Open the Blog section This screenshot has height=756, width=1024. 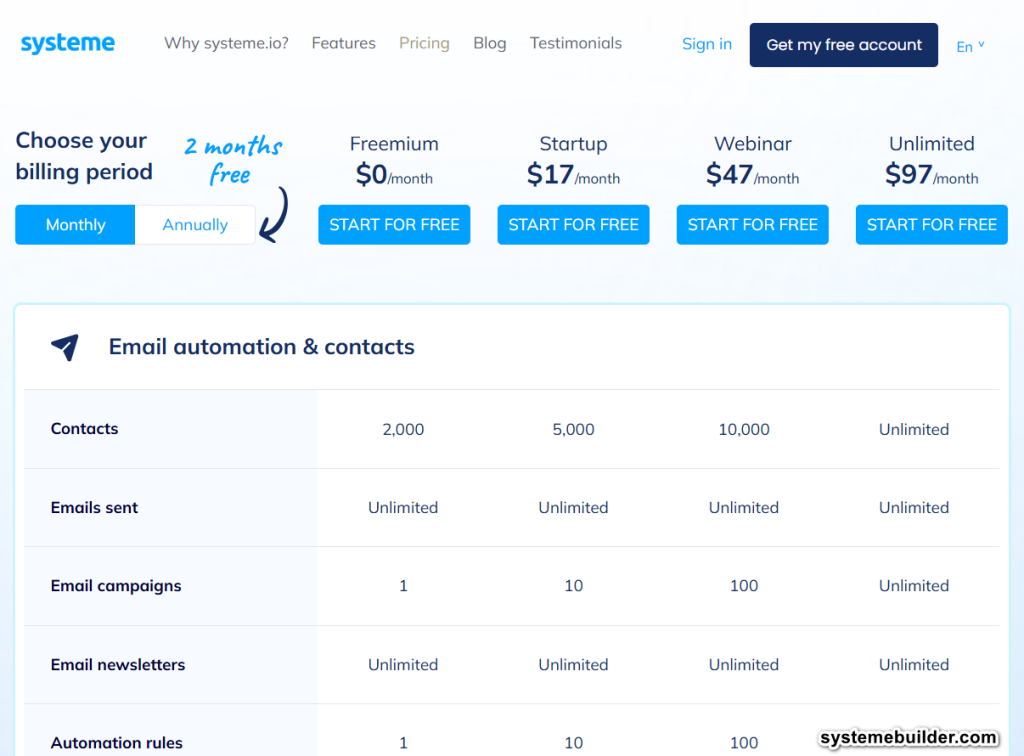(489, 43)
